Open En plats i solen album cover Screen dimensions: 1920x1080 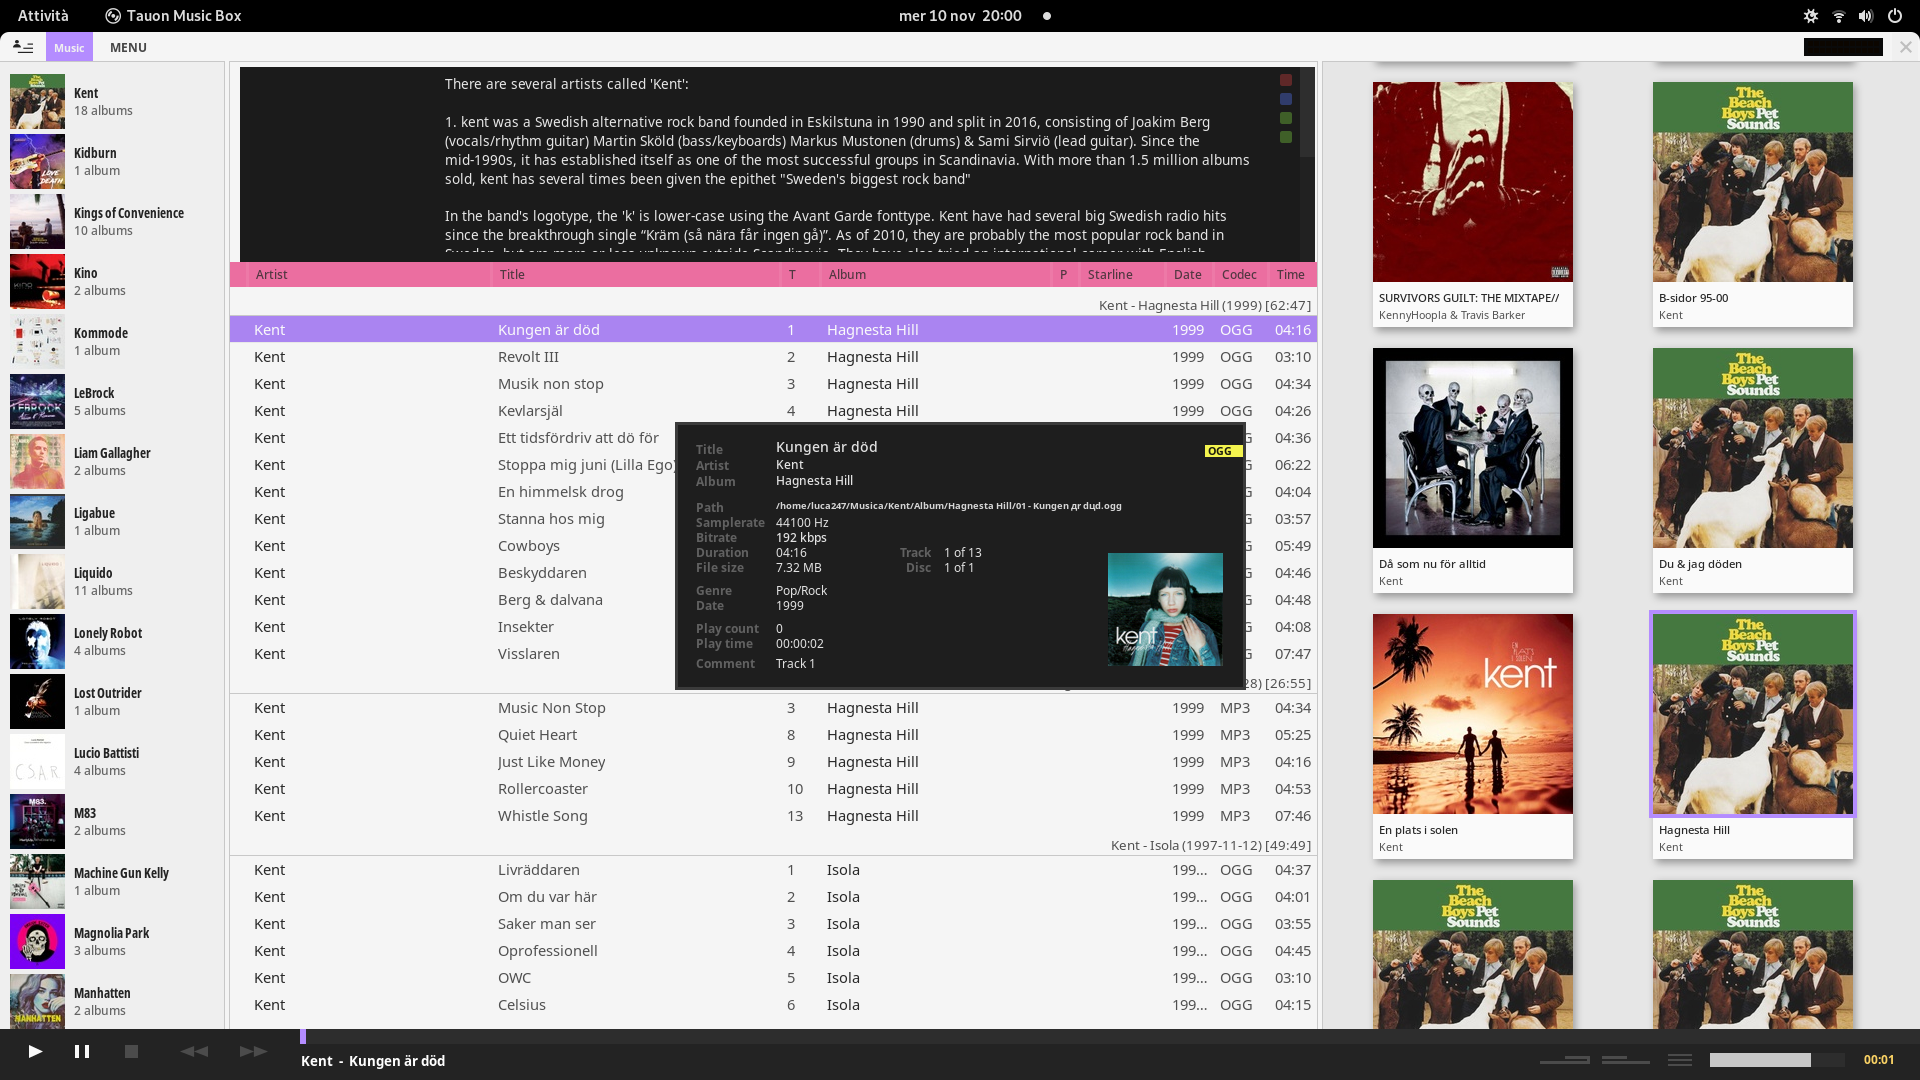1473,714
